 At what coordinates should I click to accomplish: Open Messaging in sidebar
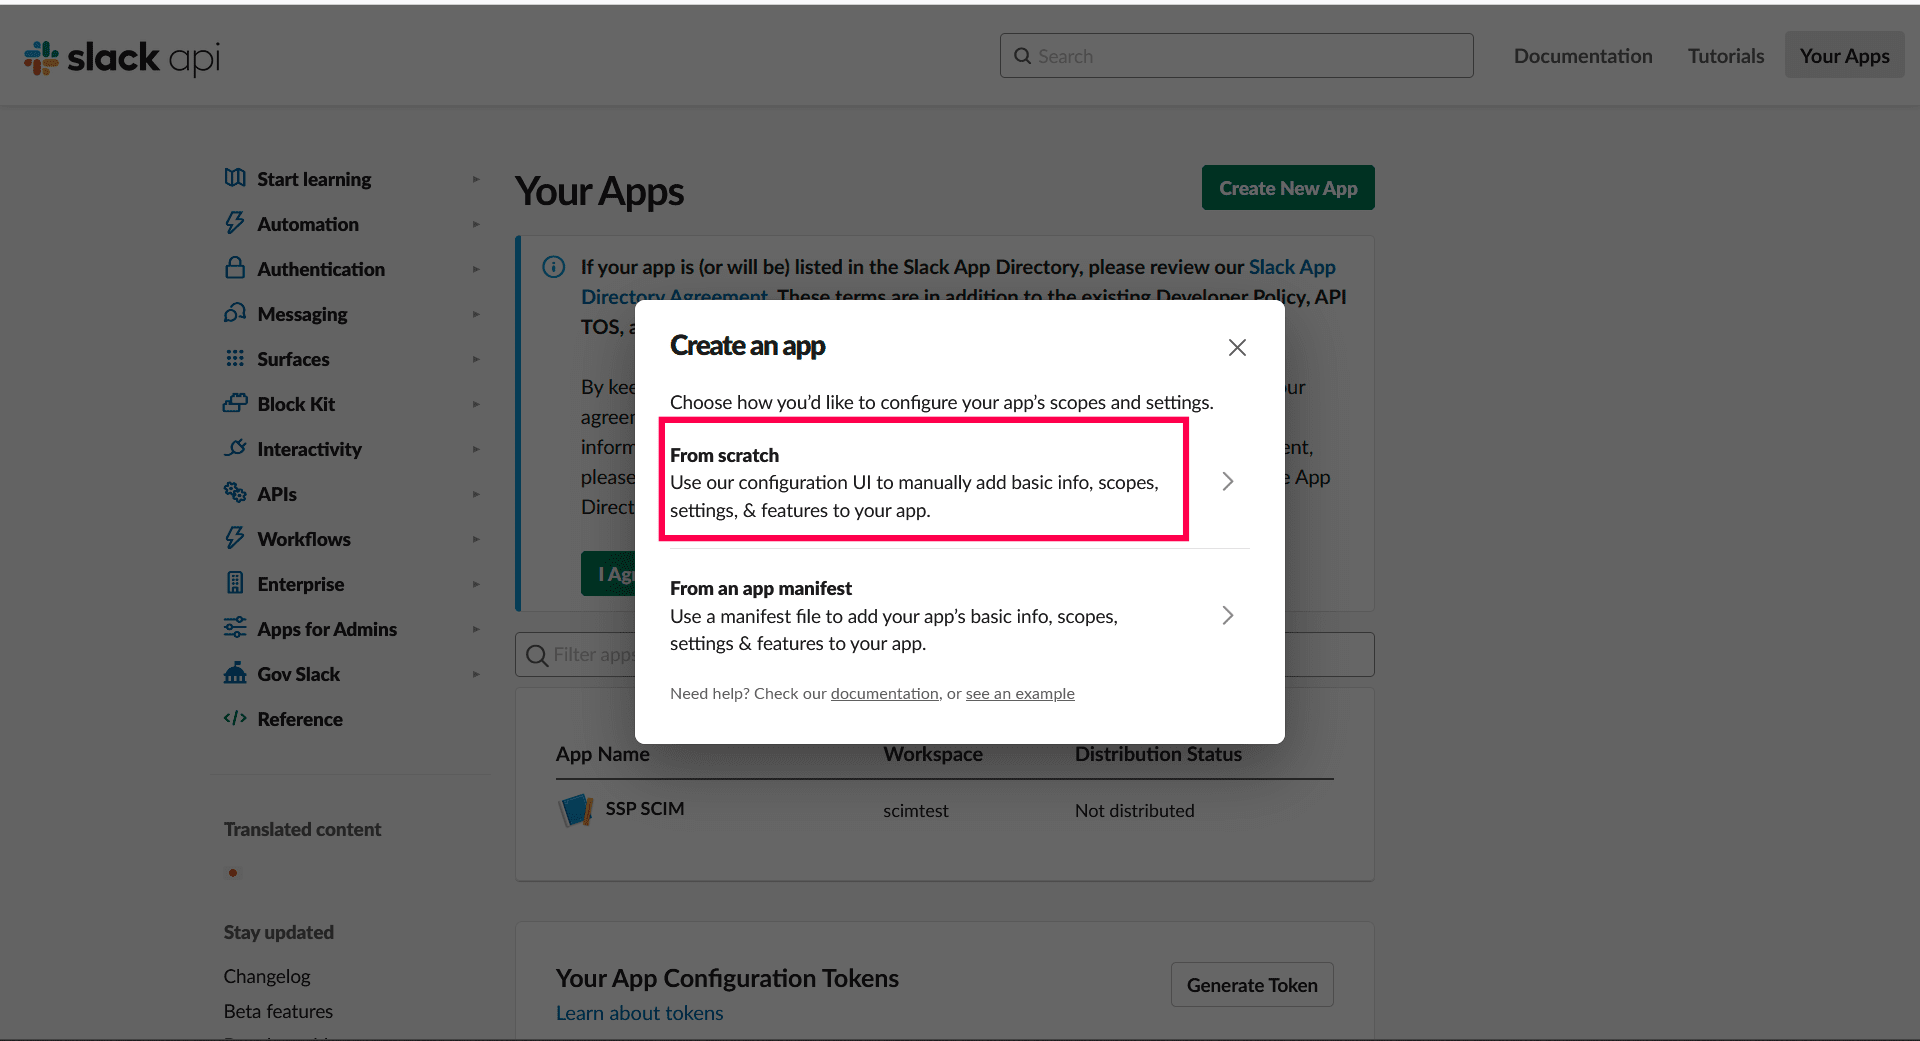(x=302, y=314)
